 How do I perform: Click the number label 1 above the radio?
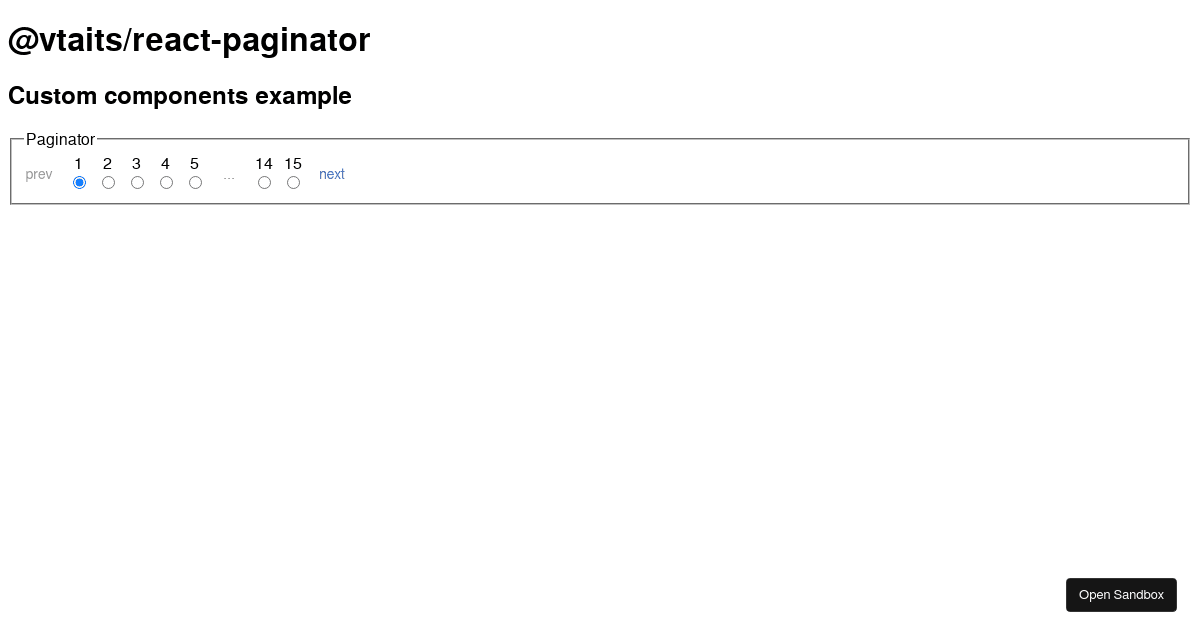[78, 163]
